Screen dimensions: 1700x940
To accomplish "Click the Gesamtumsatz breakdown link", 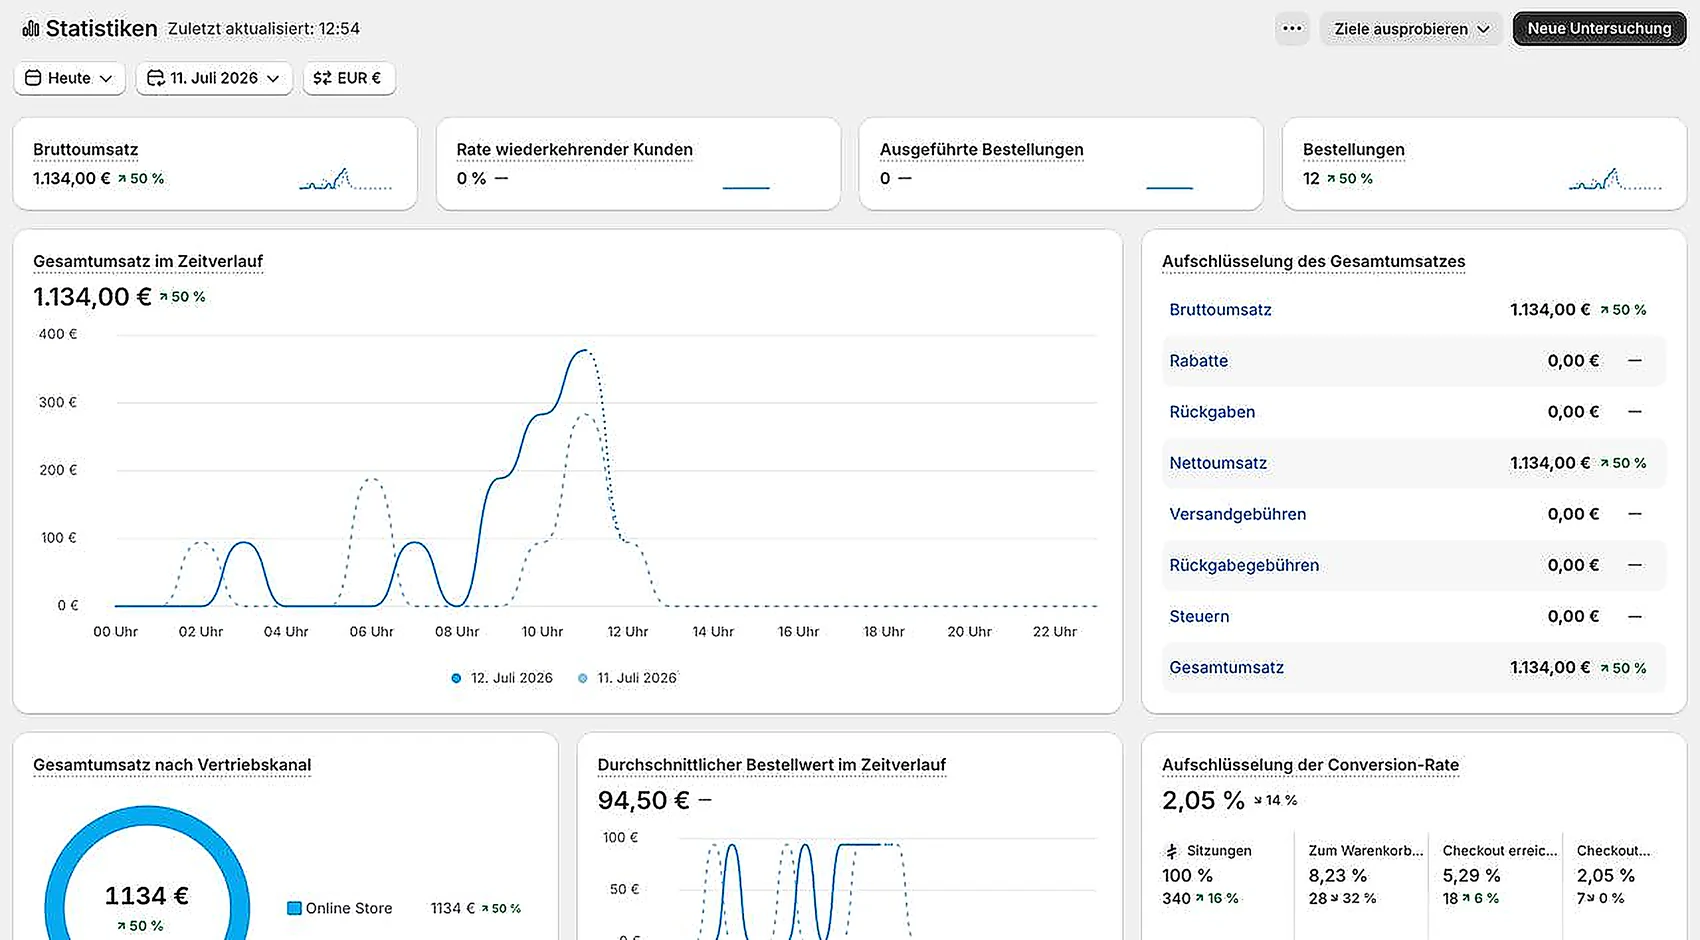I will point(1226,667).
